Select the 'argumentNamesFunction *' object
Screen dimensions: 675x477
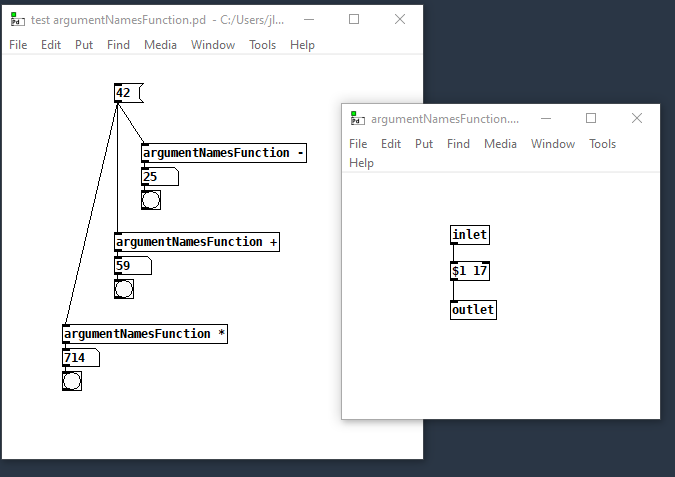pyautogui.click(x=145, y=334)
